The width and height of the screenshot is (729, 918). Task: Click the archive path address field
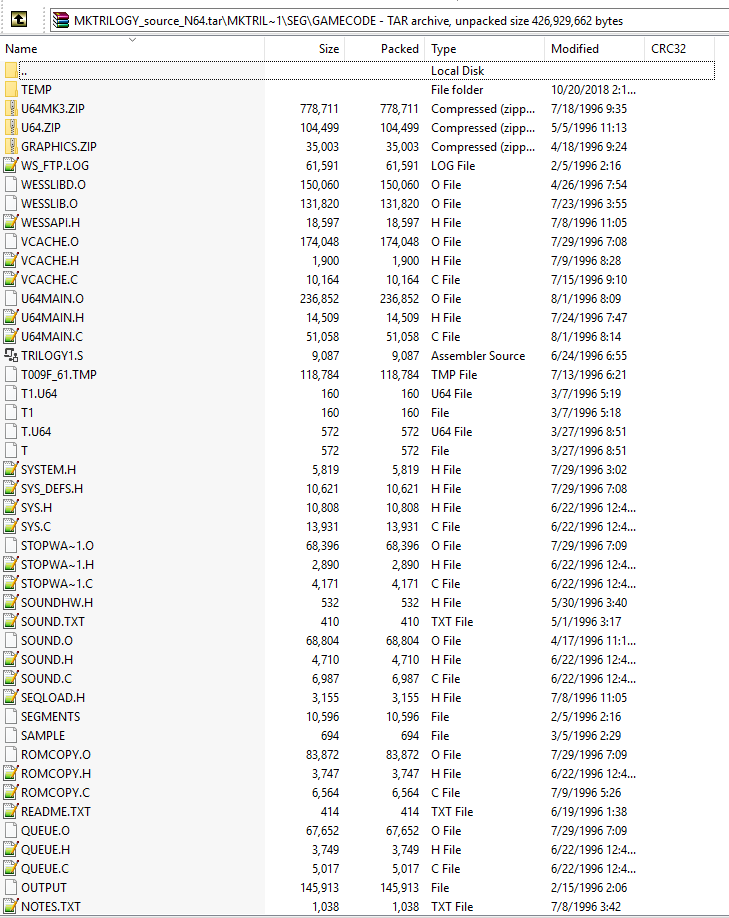point(389,20)
